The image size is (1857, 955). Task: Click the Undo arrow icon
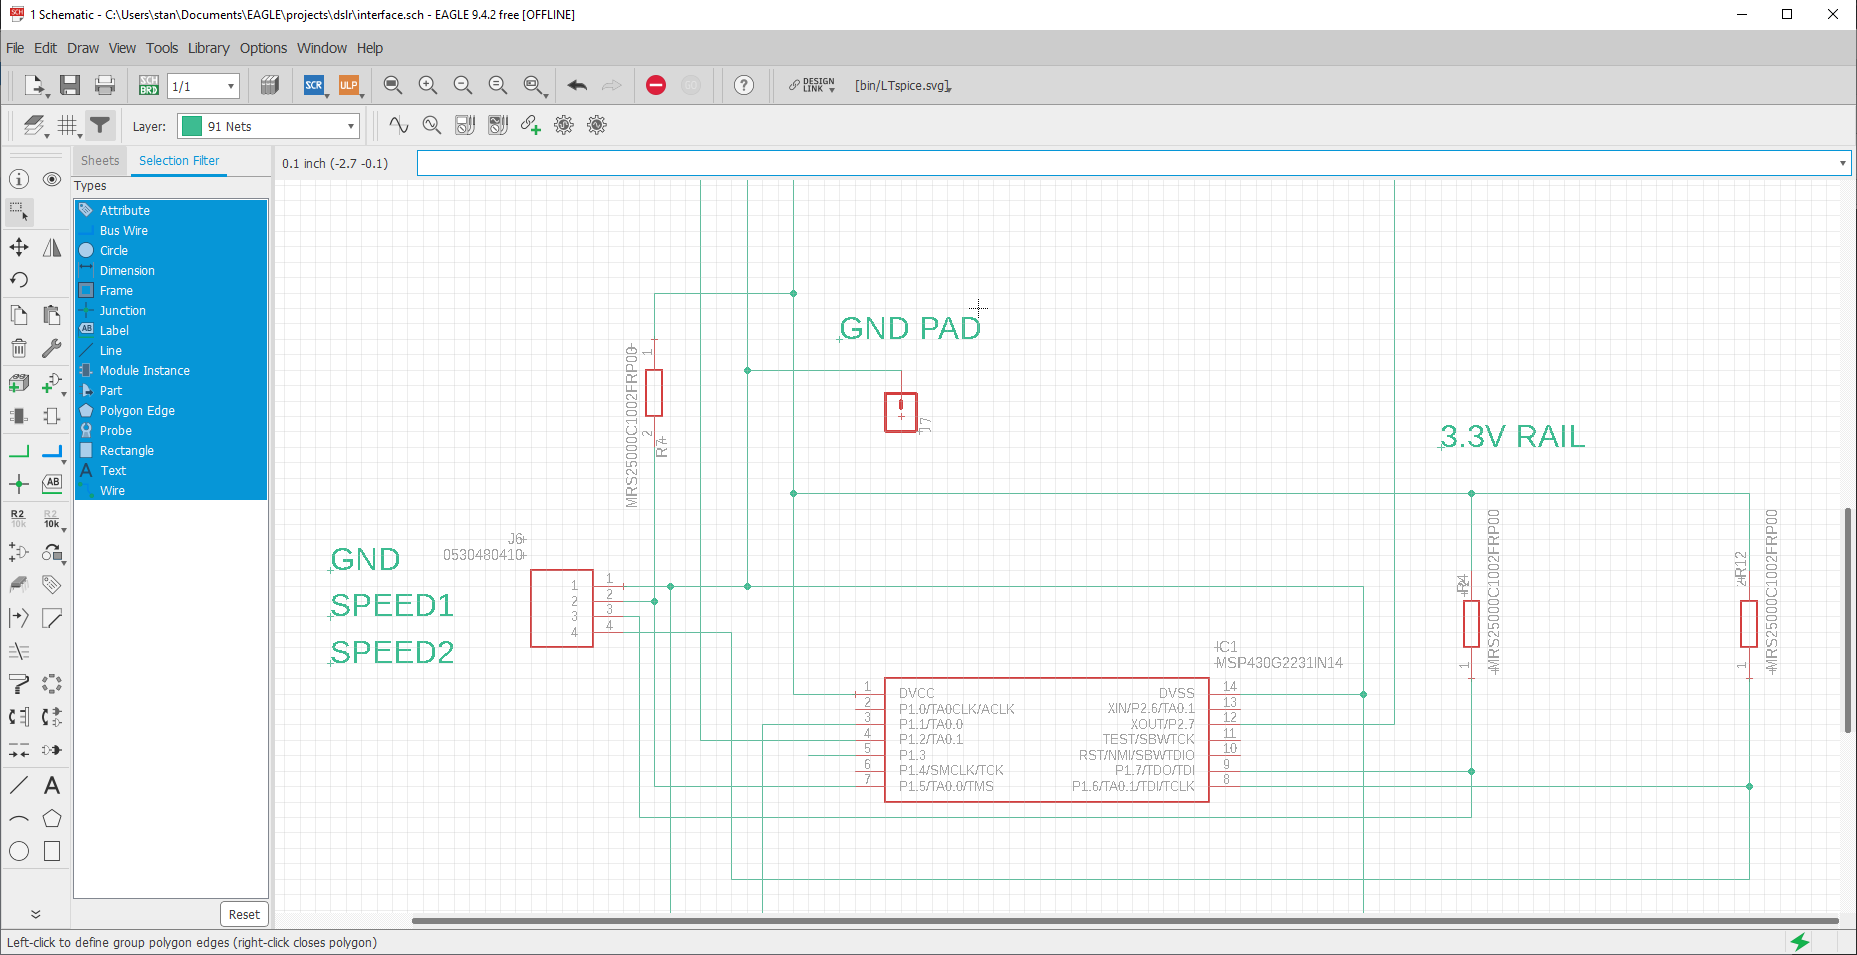[577, 86]
